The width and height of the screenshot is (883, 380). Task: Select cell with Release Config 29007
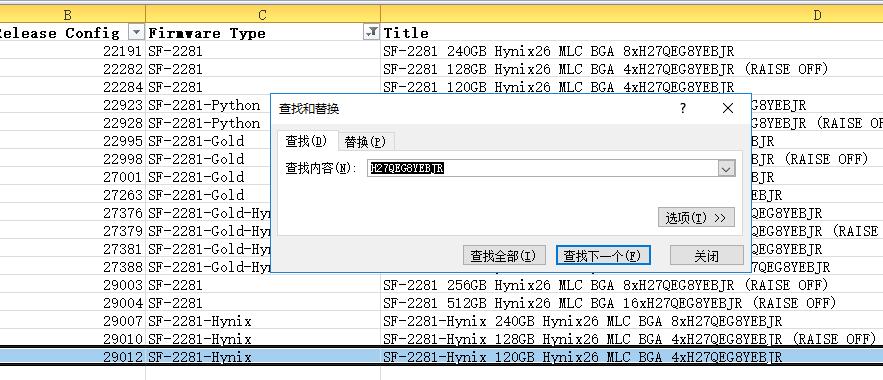click(x=73, y=321)
